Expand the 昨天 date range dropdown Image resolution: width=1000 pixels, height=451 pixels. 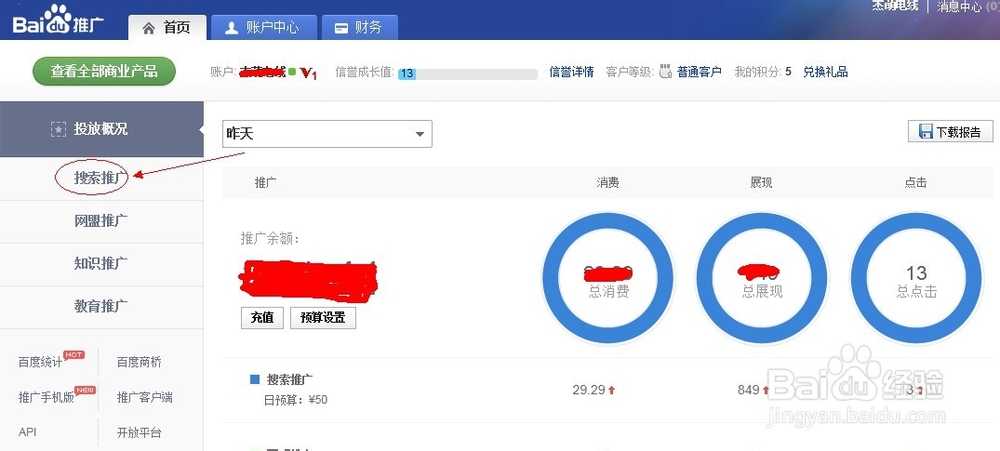(327, 134)
